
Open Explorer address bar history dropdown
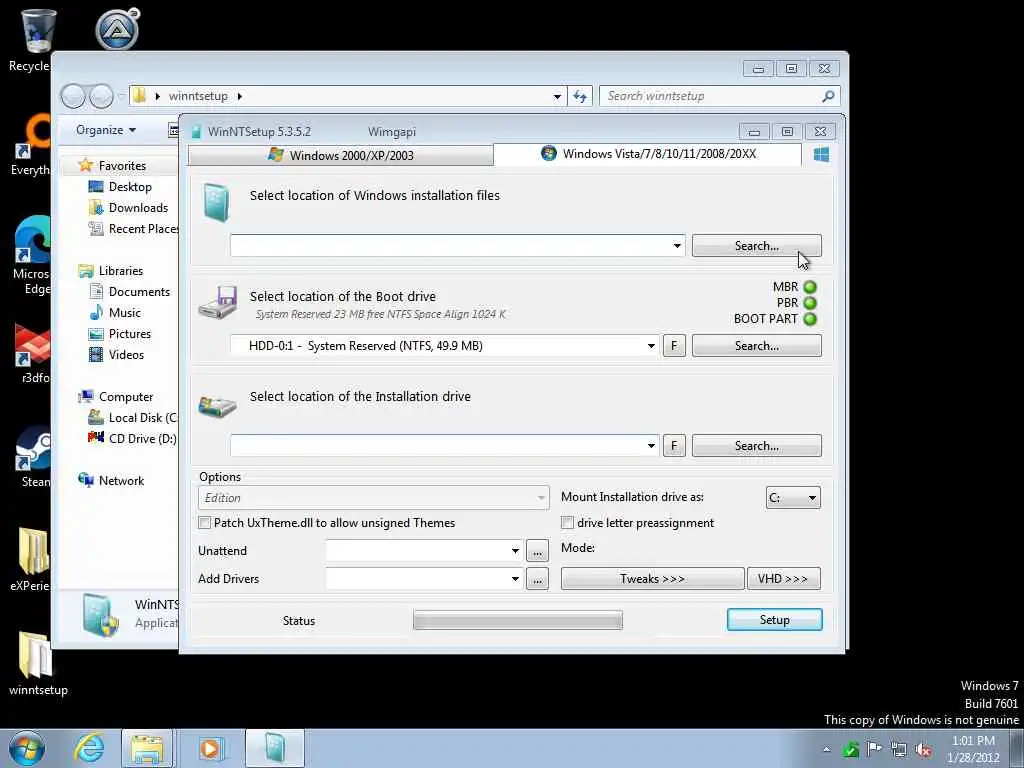click(x=557, y=97)
